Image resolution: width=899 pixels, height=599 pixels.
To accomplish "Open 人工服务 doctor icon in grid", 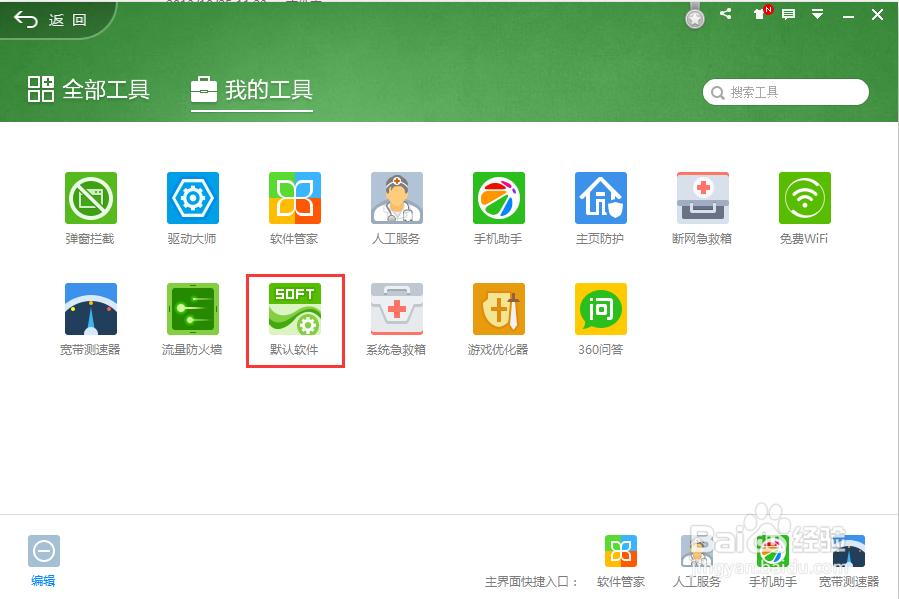I will (x=397, y=198).
